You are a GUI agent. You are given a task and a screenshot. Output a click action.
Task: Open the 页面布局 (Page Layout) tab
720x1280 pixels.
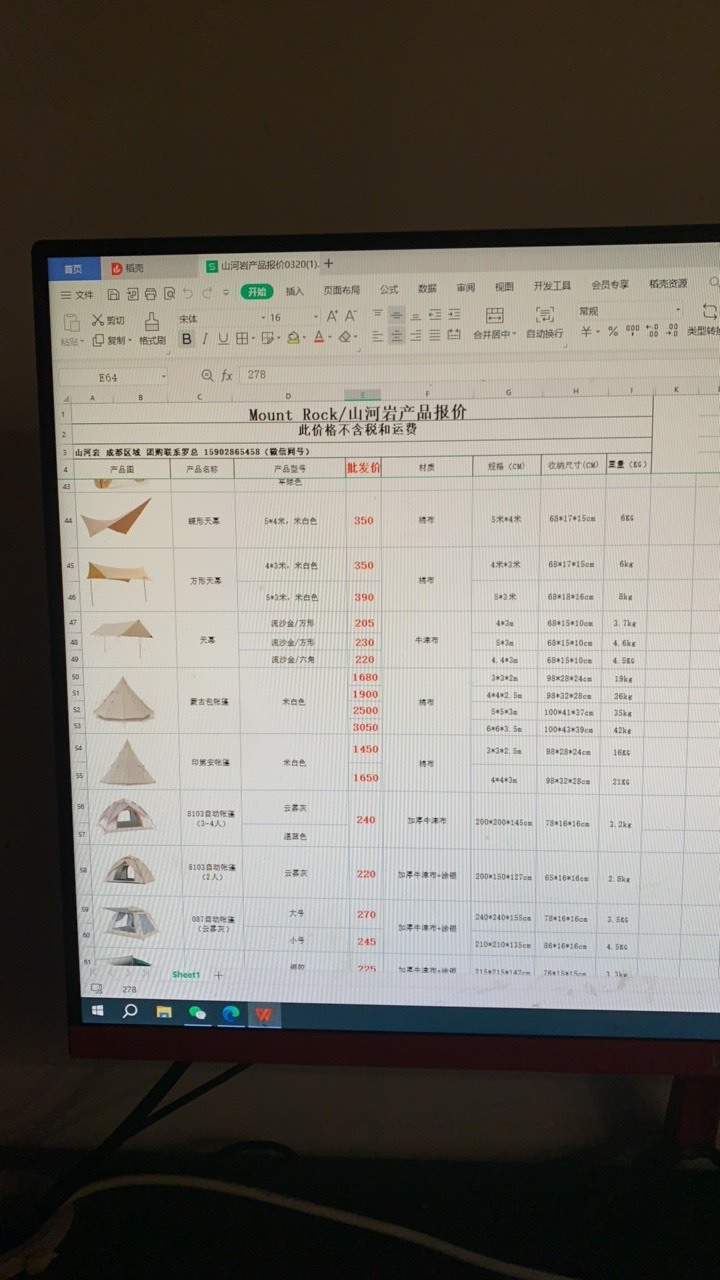click(341, 291)
